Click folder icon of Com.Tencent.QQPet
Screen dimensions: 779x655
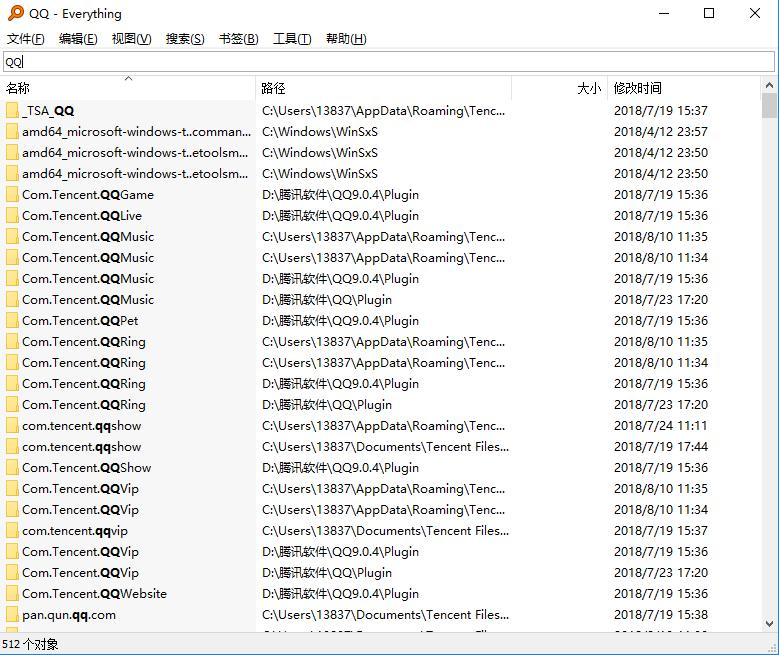[12, 321]
